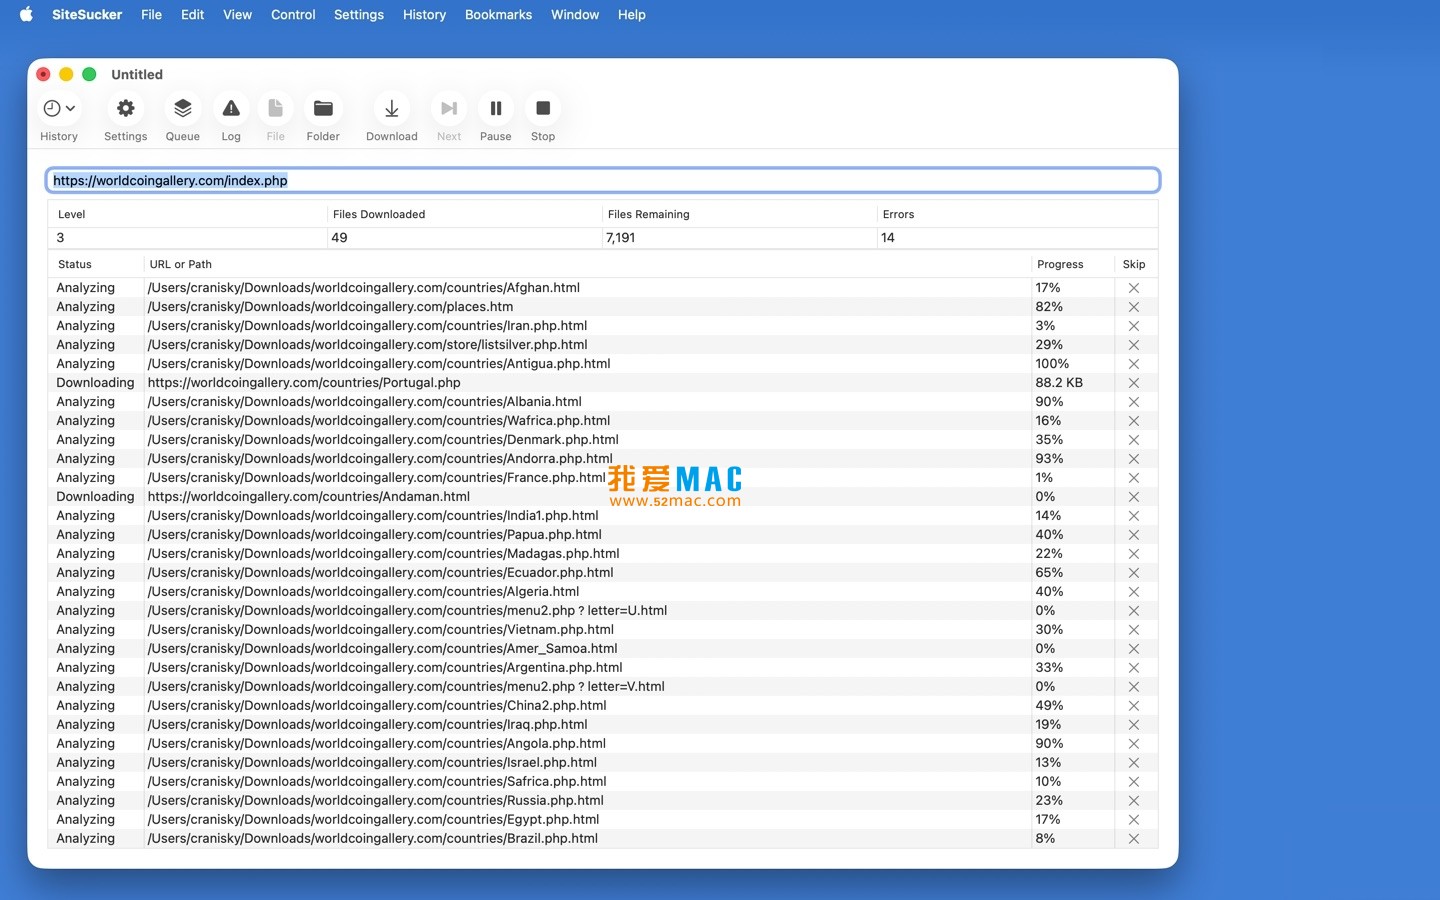
Task: Click the worldcoingallery URL input field
Action: click(602, 179)
